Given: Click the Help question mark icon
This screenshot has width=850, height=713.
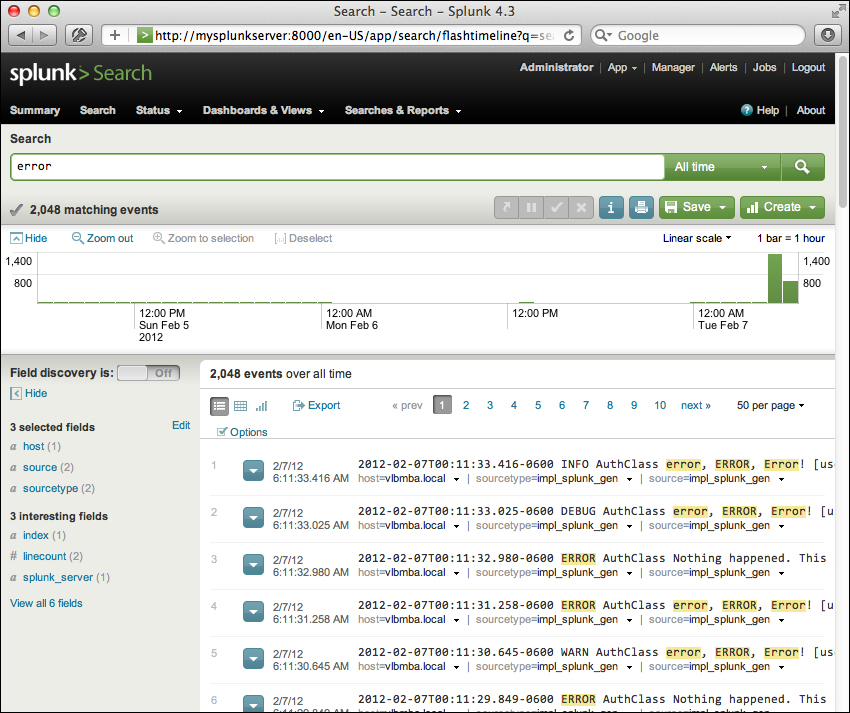Looking at the screenshot, I should tap(746, 110).
